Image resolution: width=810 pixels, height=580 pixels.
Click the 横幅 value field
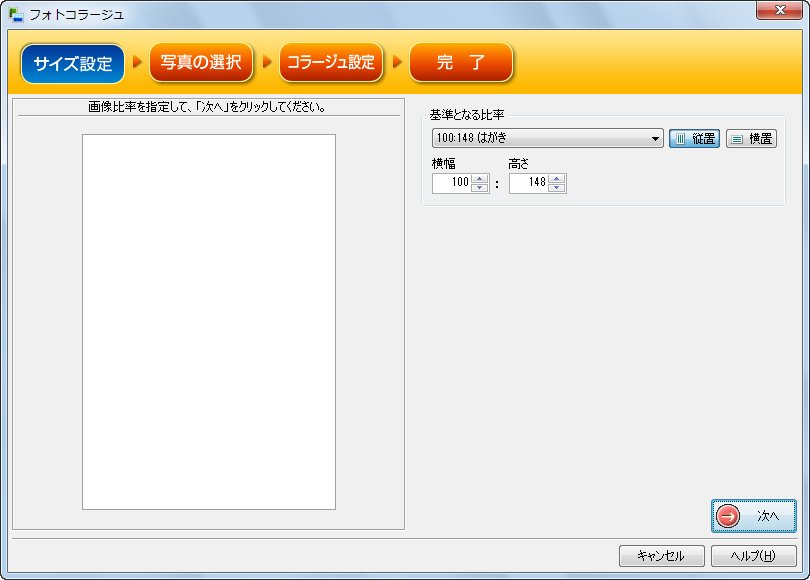[x=451, y=183]
